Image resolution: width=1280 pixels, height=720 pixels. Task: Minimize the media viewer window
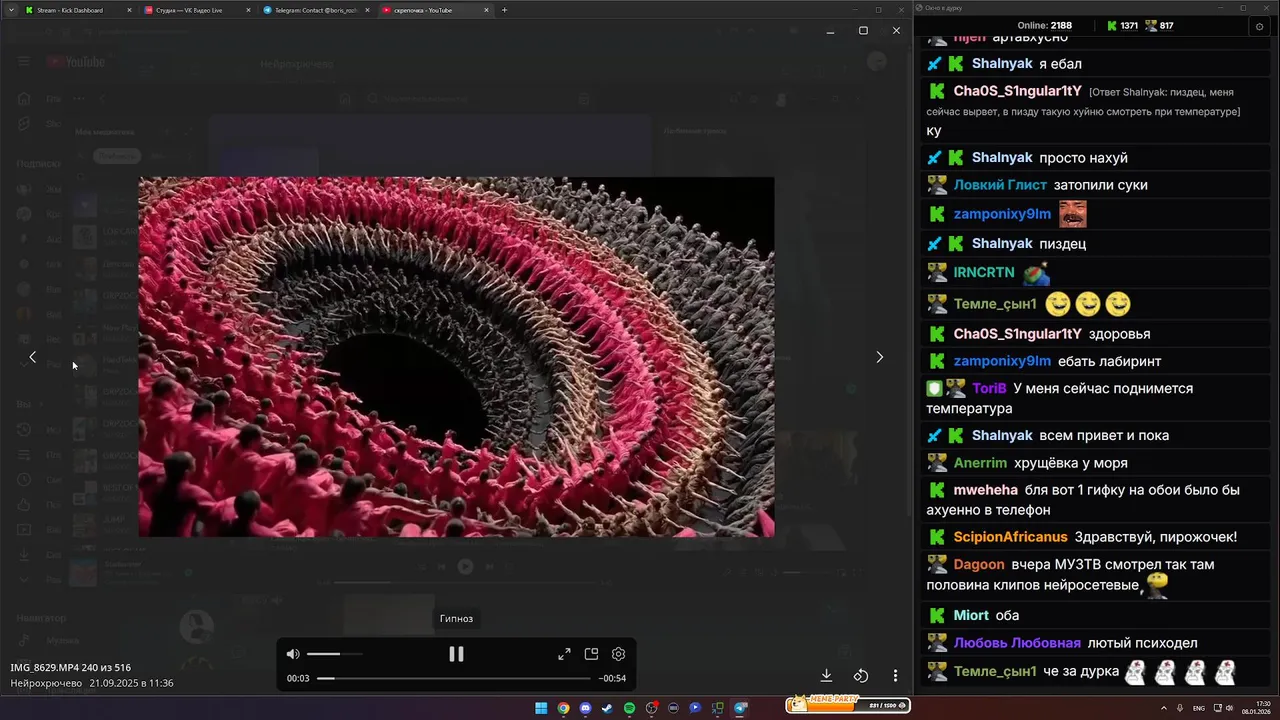[x=830, y=30]
